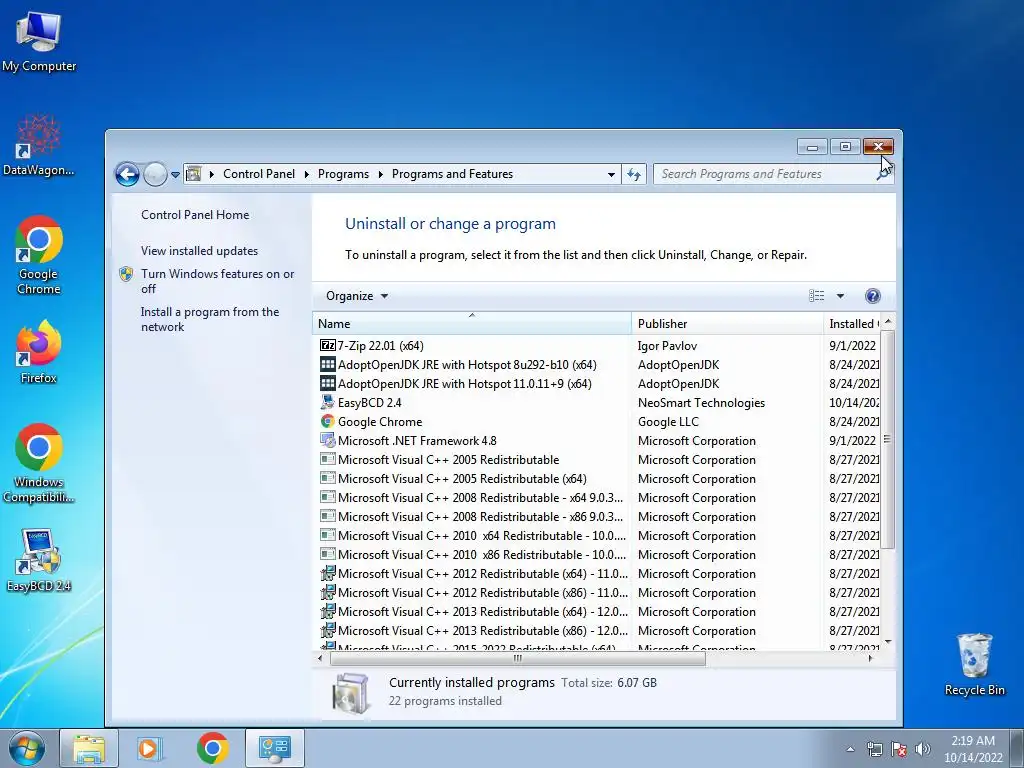The image size is (1024, 768).
Task: Select Visual C++ 2008 Redistributable x86 row
Action: [x=596, y=517]
